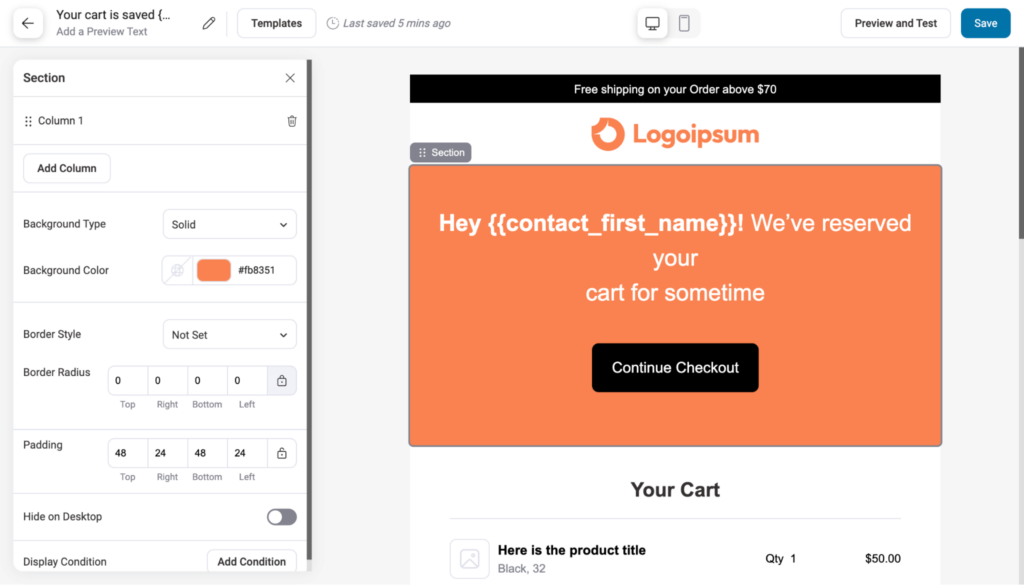This screenshot has height=585, width=1024.
Task: Click the lock icon beside Border Radius fields
Action: [x=281, y=380]
